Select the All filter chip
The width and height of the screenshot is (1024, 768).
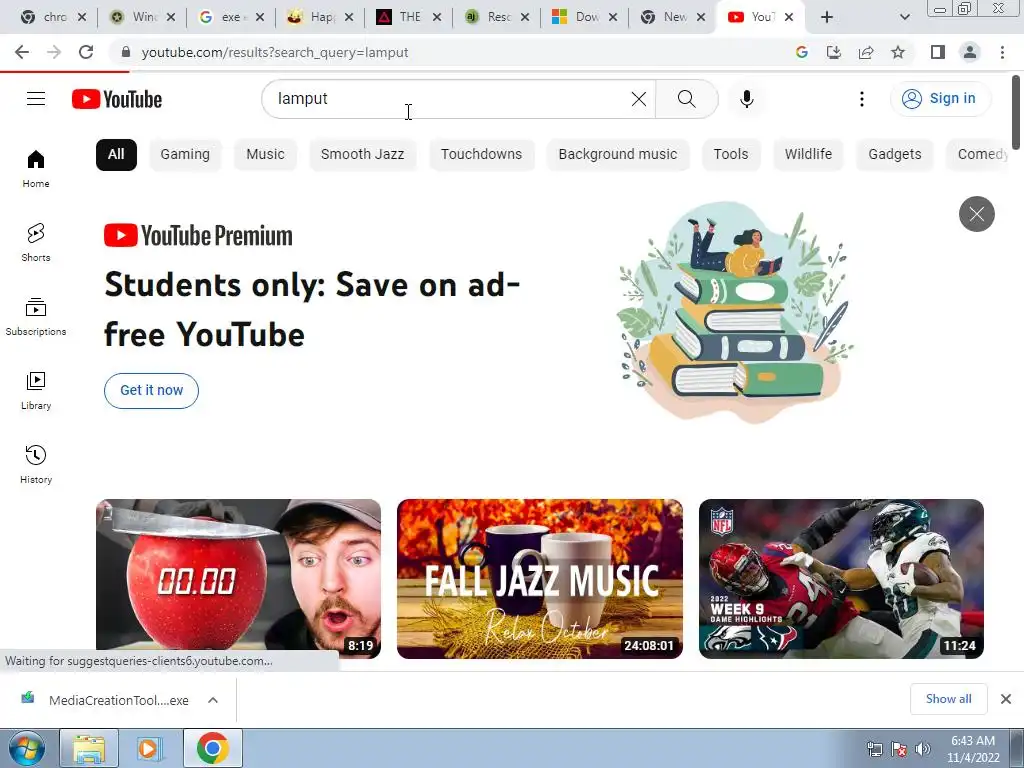tap(116, 155)
